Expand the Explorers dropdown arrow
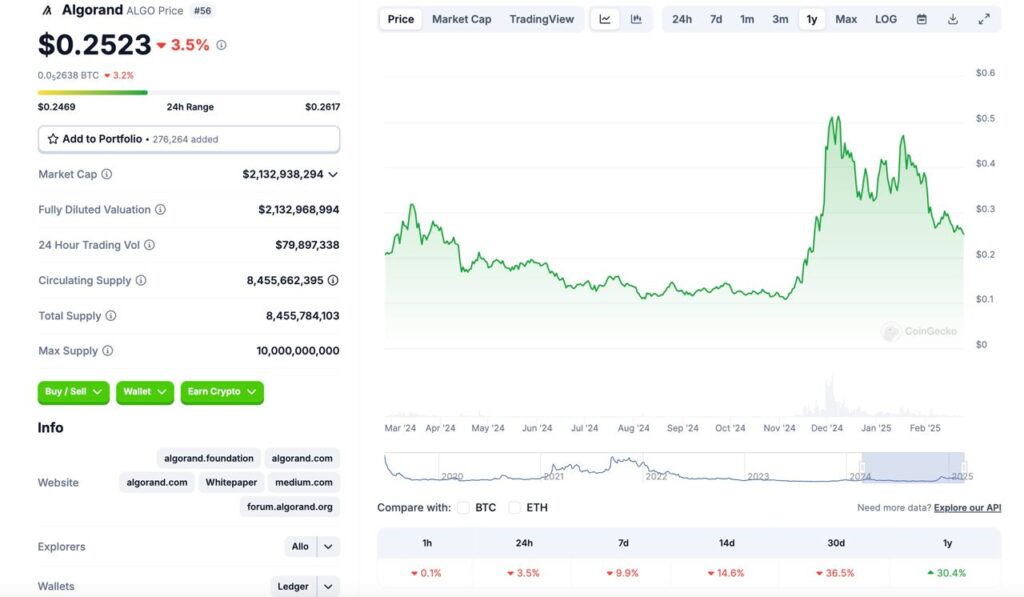 point(328,547)
